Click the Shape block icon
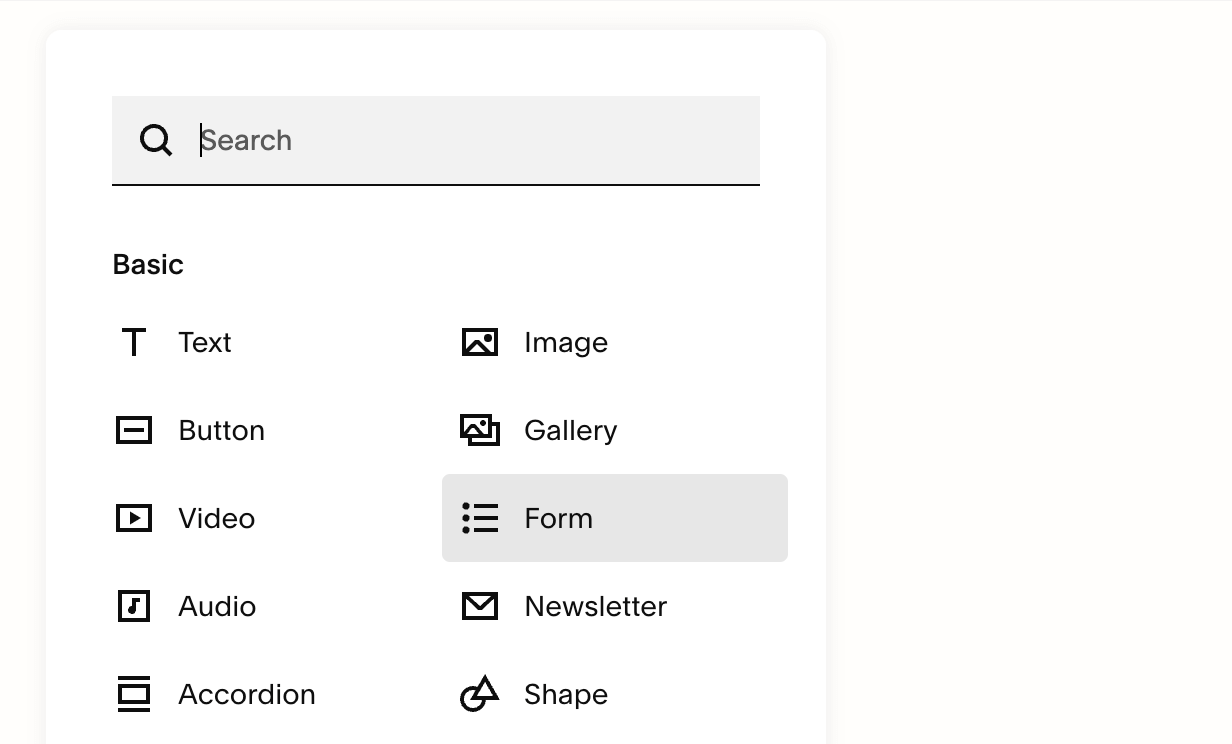 tap(479, 694)
